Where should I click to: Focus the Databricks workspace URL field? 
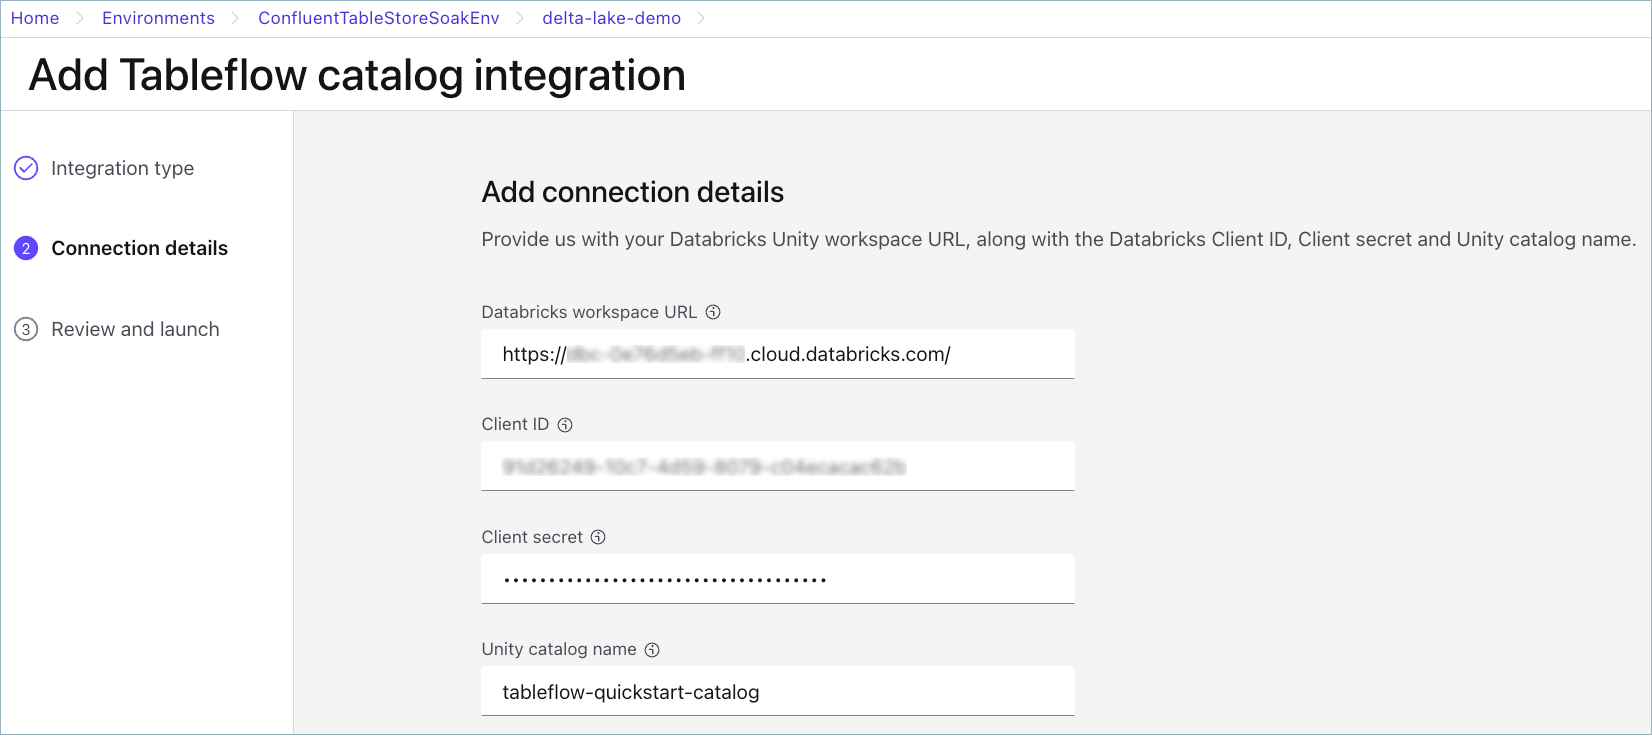point(777,354)
